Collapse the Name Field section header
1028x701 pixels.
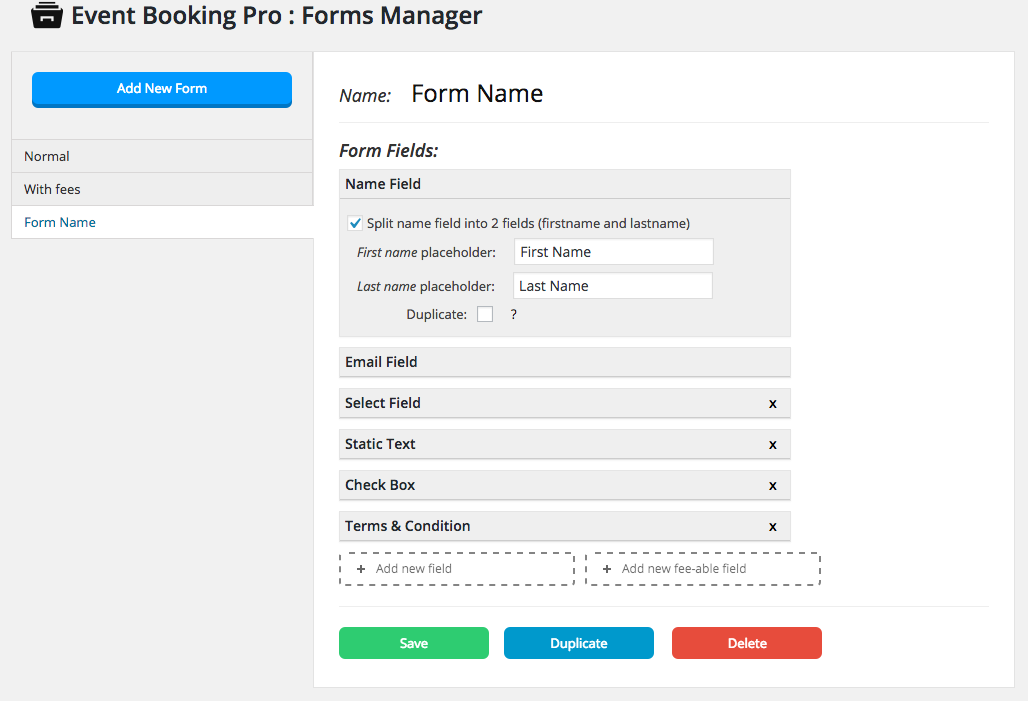tap(564, 184)
